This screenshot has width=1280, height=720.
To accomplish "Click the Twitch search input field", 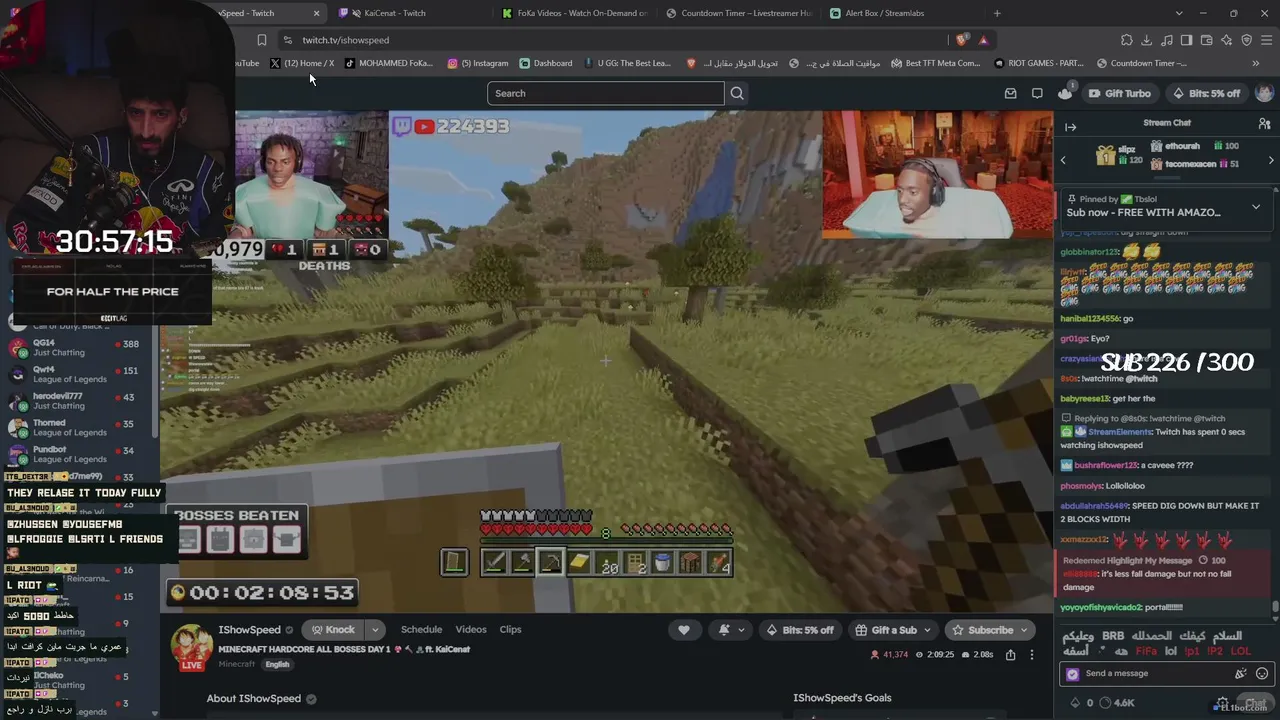I will point(605,93).
